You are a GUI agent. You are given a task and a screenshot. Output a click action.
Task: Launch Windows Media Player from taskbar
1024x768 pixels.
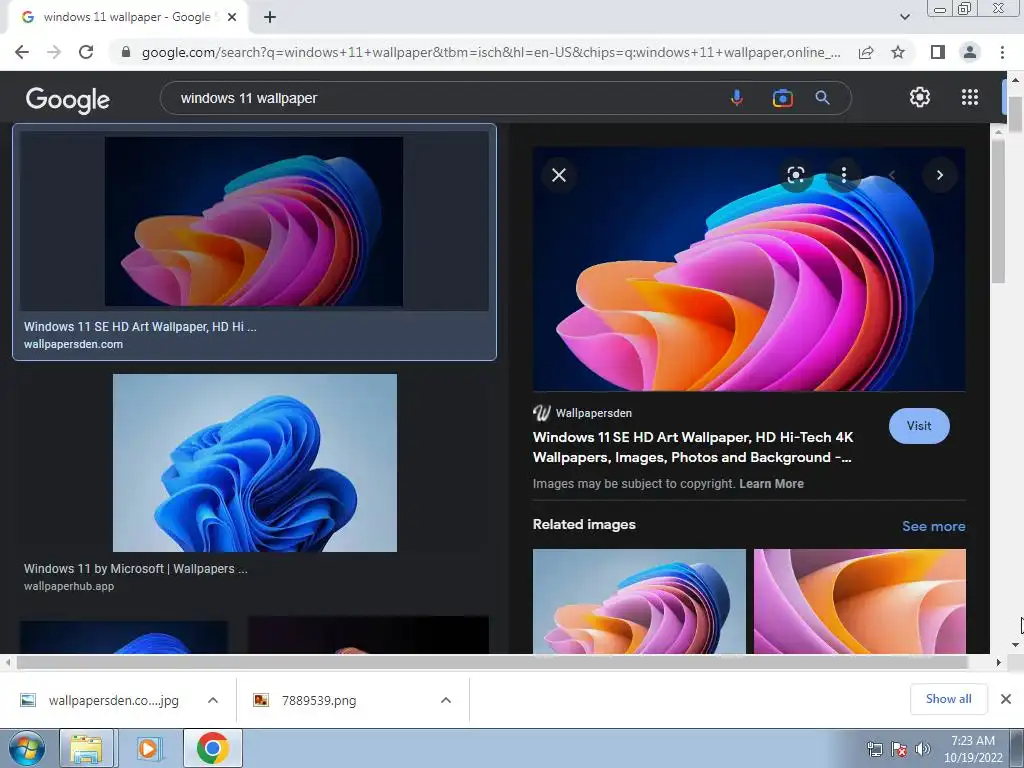click(148, 748)
